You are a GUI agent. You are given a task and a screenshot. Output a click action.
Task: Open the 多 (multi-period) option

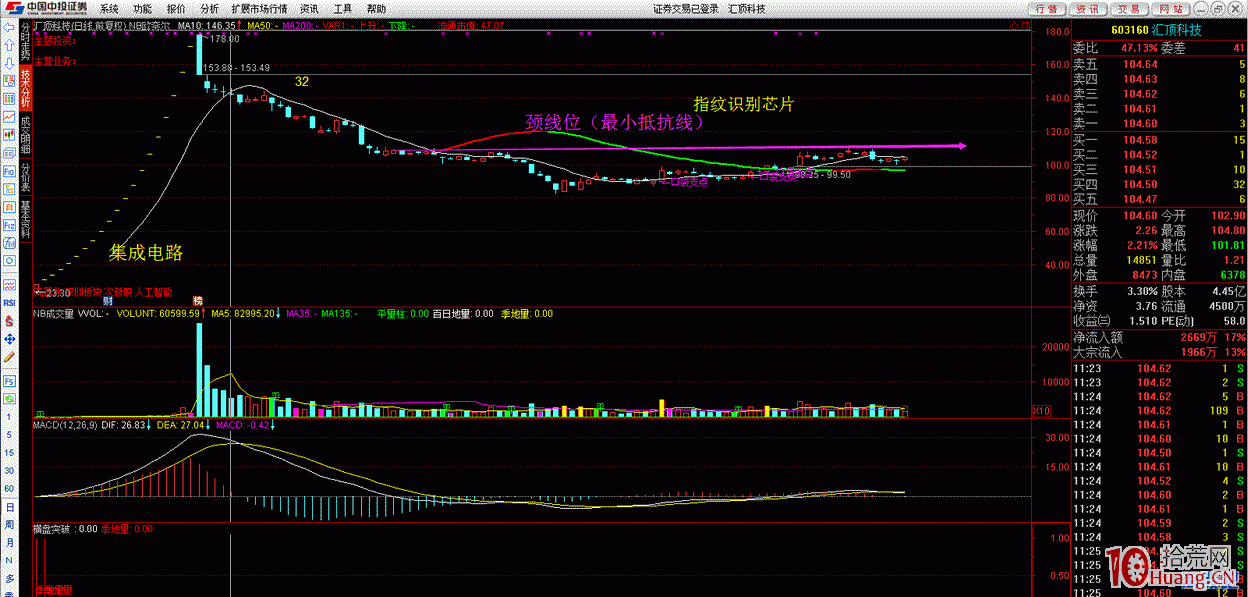click(x=9, y=578)
